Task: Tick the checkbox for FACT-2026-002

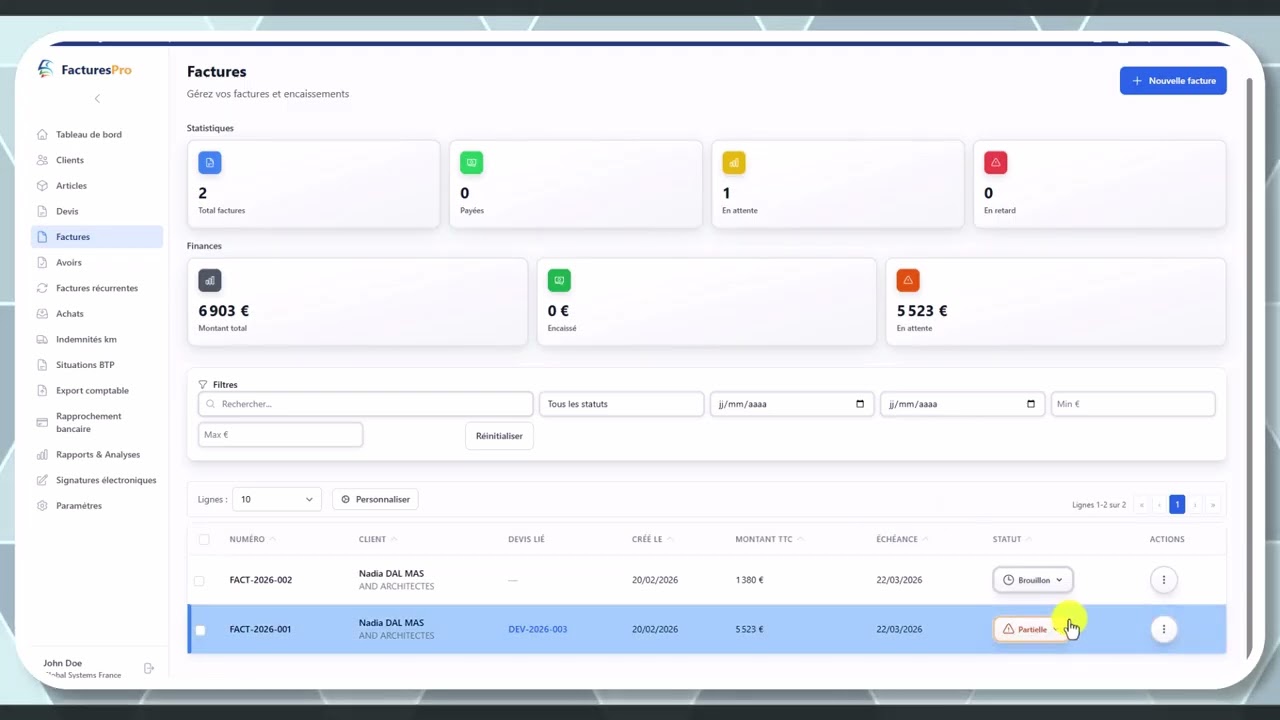Action: [199, 581]
